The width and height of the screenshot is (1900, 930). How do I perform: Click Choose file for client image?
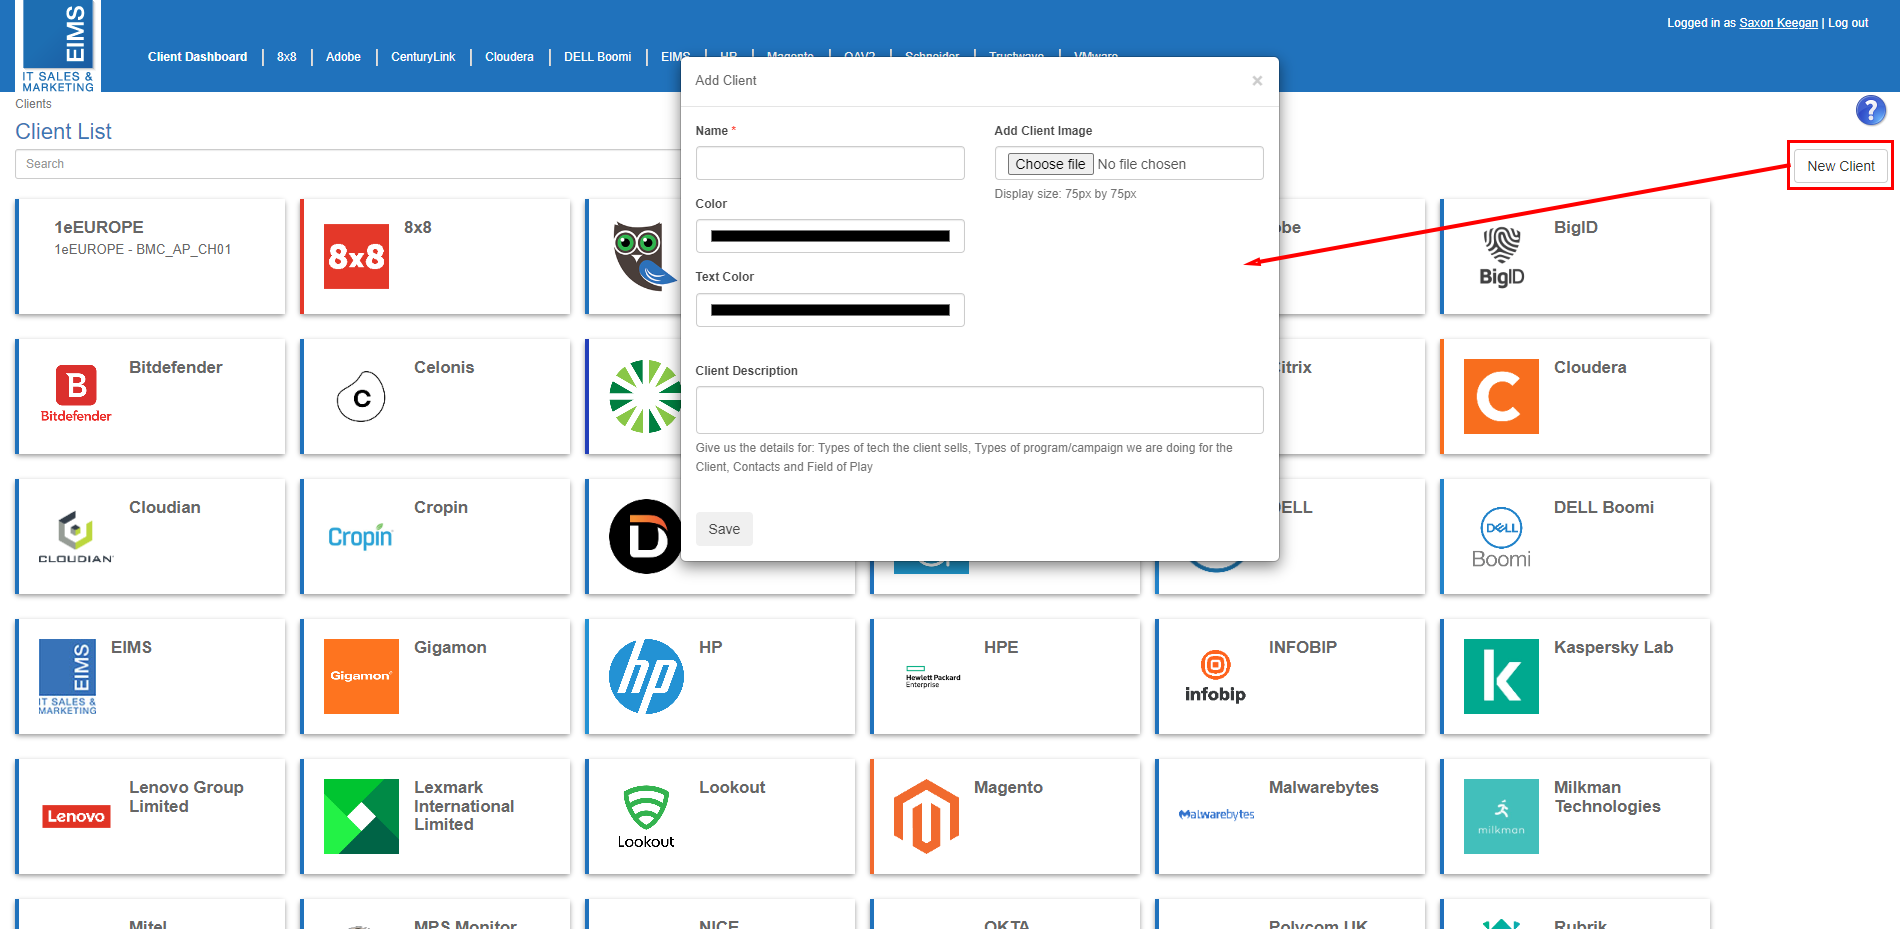tap(1050, 164)
